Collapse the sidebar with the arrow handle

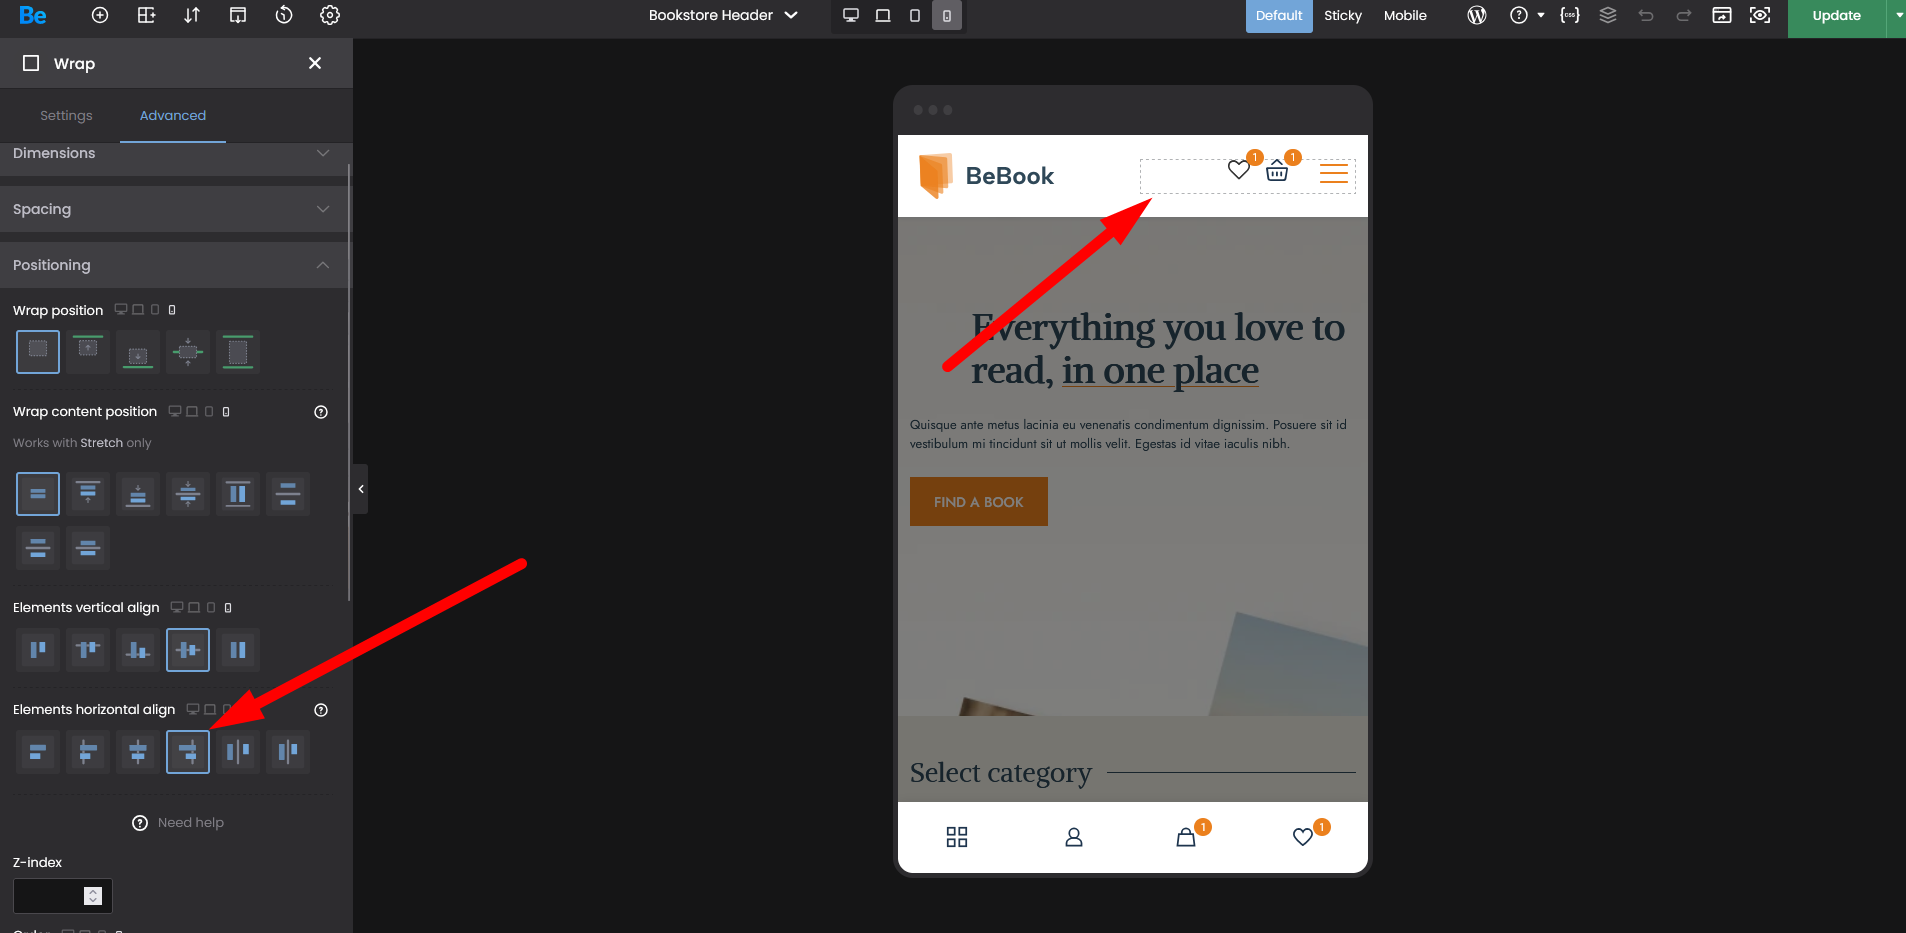(x=361, y=489)
